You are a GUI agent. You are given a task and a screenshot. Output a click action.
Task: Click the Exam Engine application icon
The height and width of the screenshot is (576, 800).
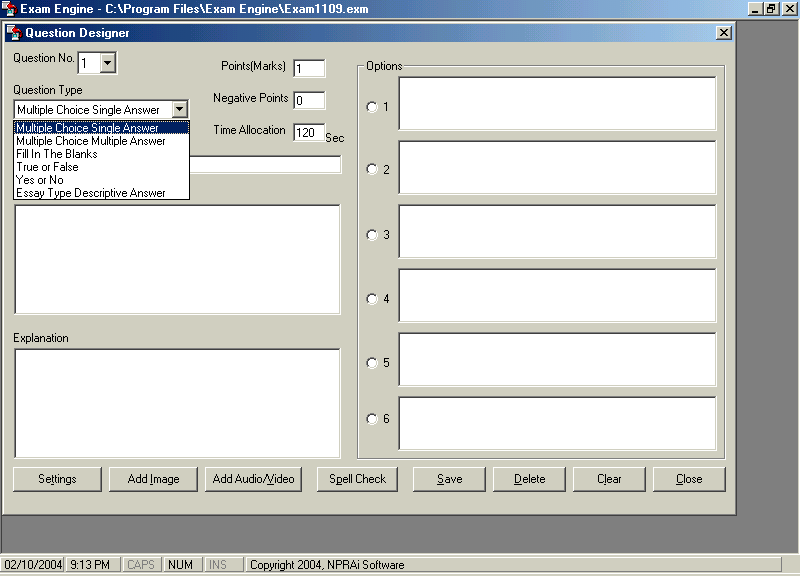coord(9,8)
